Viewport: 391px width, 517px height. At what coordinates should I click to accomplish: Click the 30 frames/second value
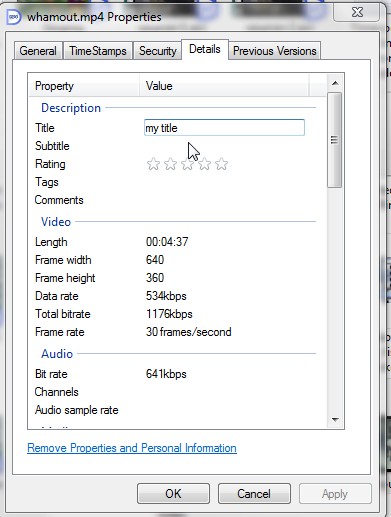point(189,332)
